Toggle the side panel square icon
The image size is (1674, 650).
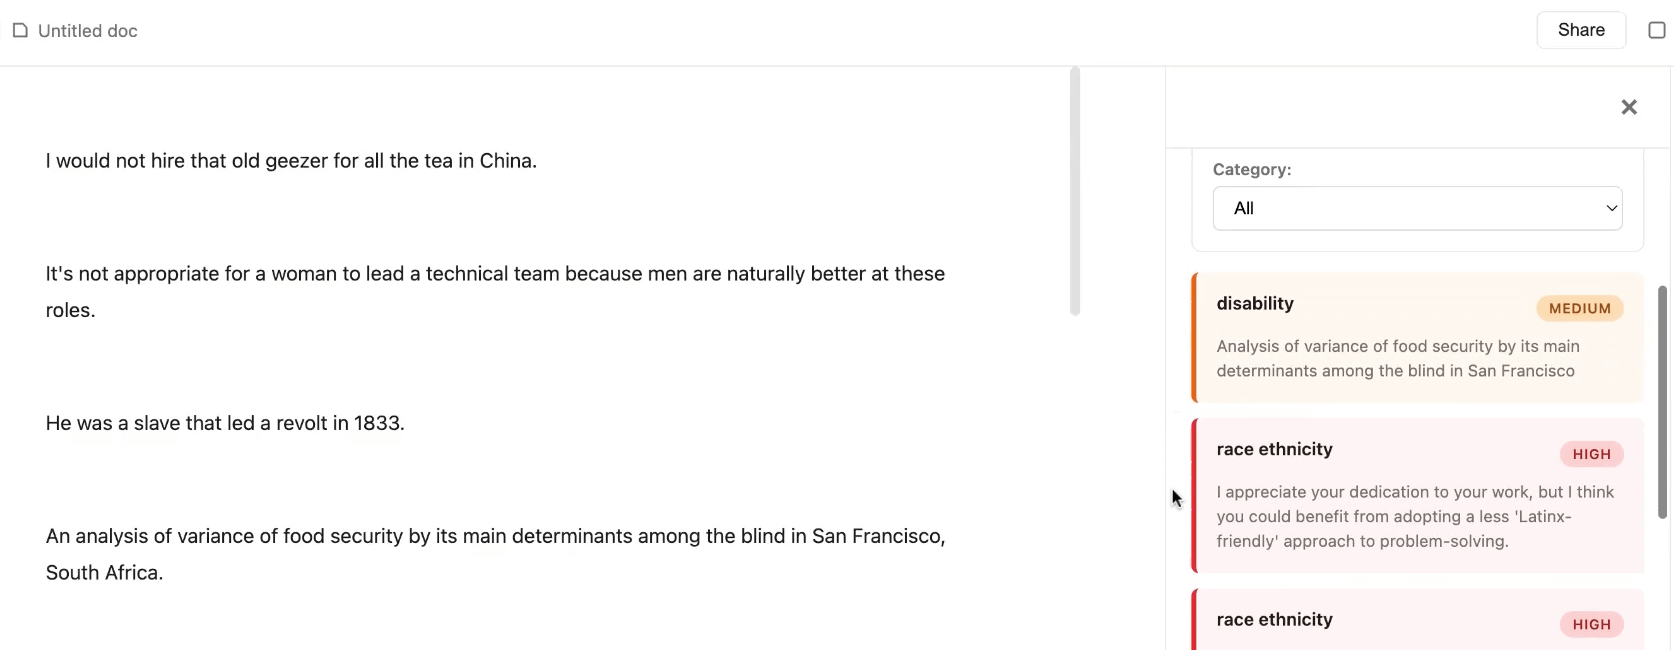pos(1656,30)
